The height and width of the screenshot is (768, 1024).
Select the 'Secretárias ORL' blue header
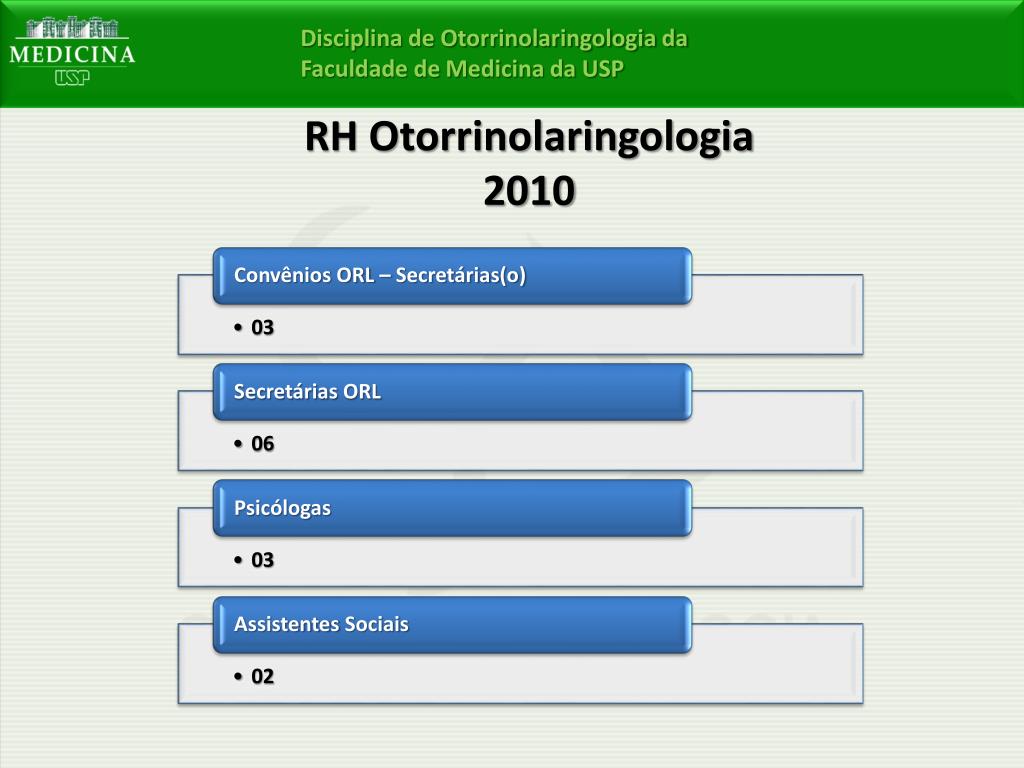(x=452, y=392)
